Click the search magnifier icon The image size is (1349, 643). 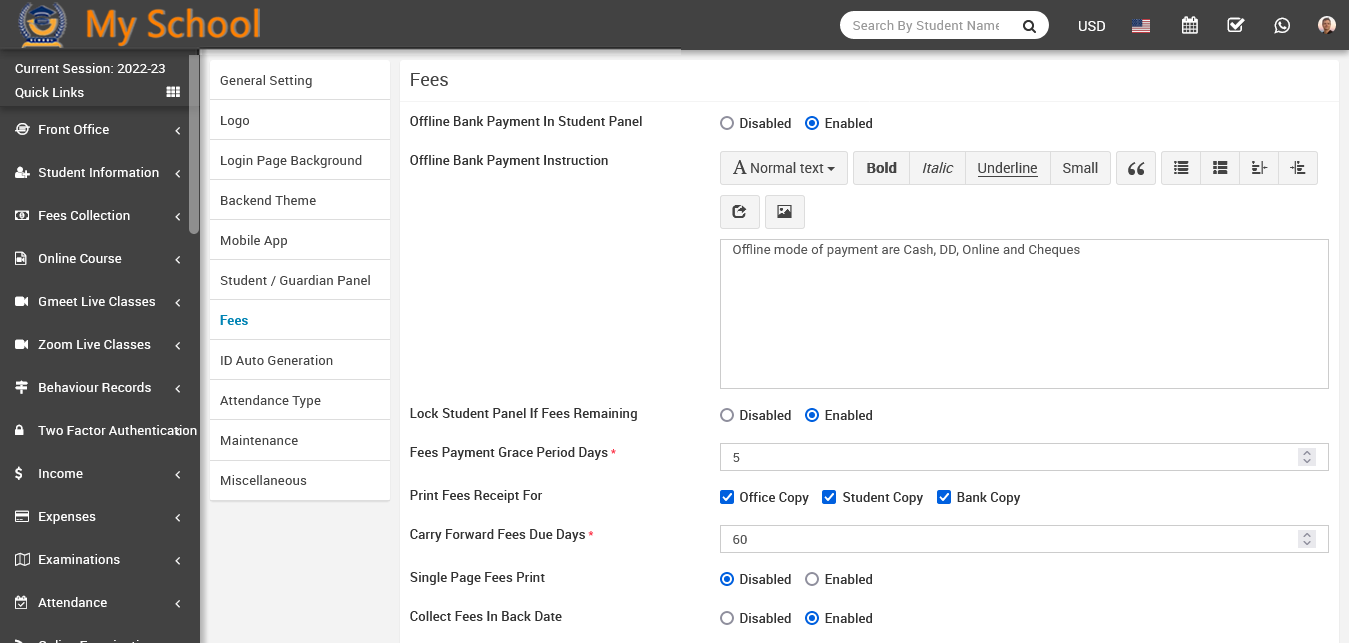tap(1029, 26)
